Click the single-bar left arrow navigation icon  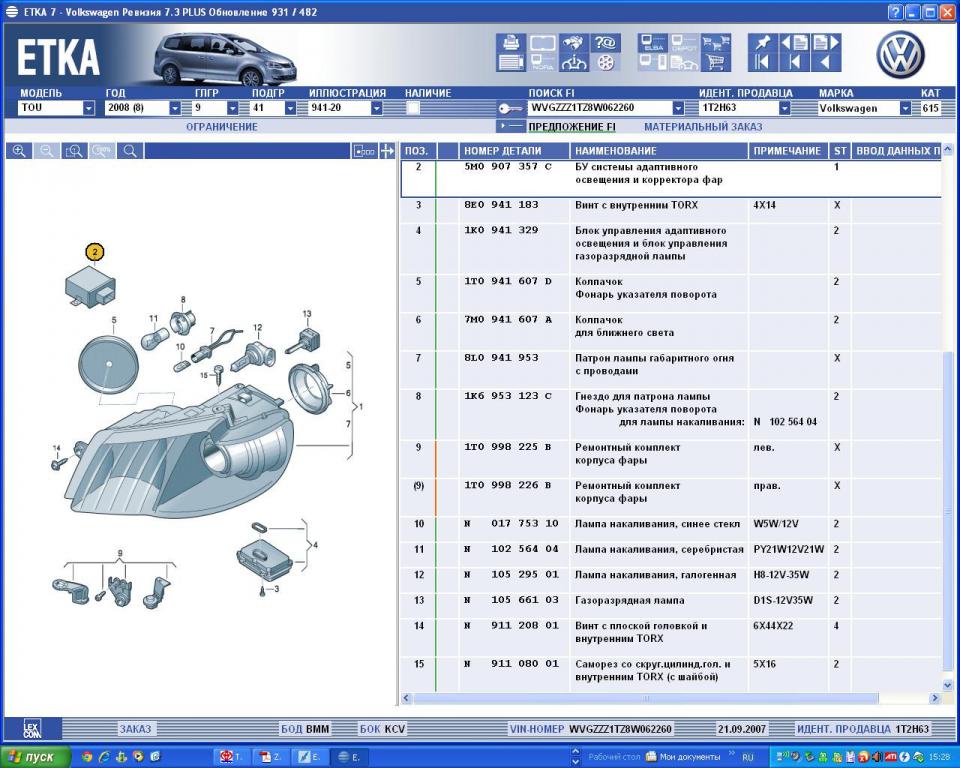[795, 62]
